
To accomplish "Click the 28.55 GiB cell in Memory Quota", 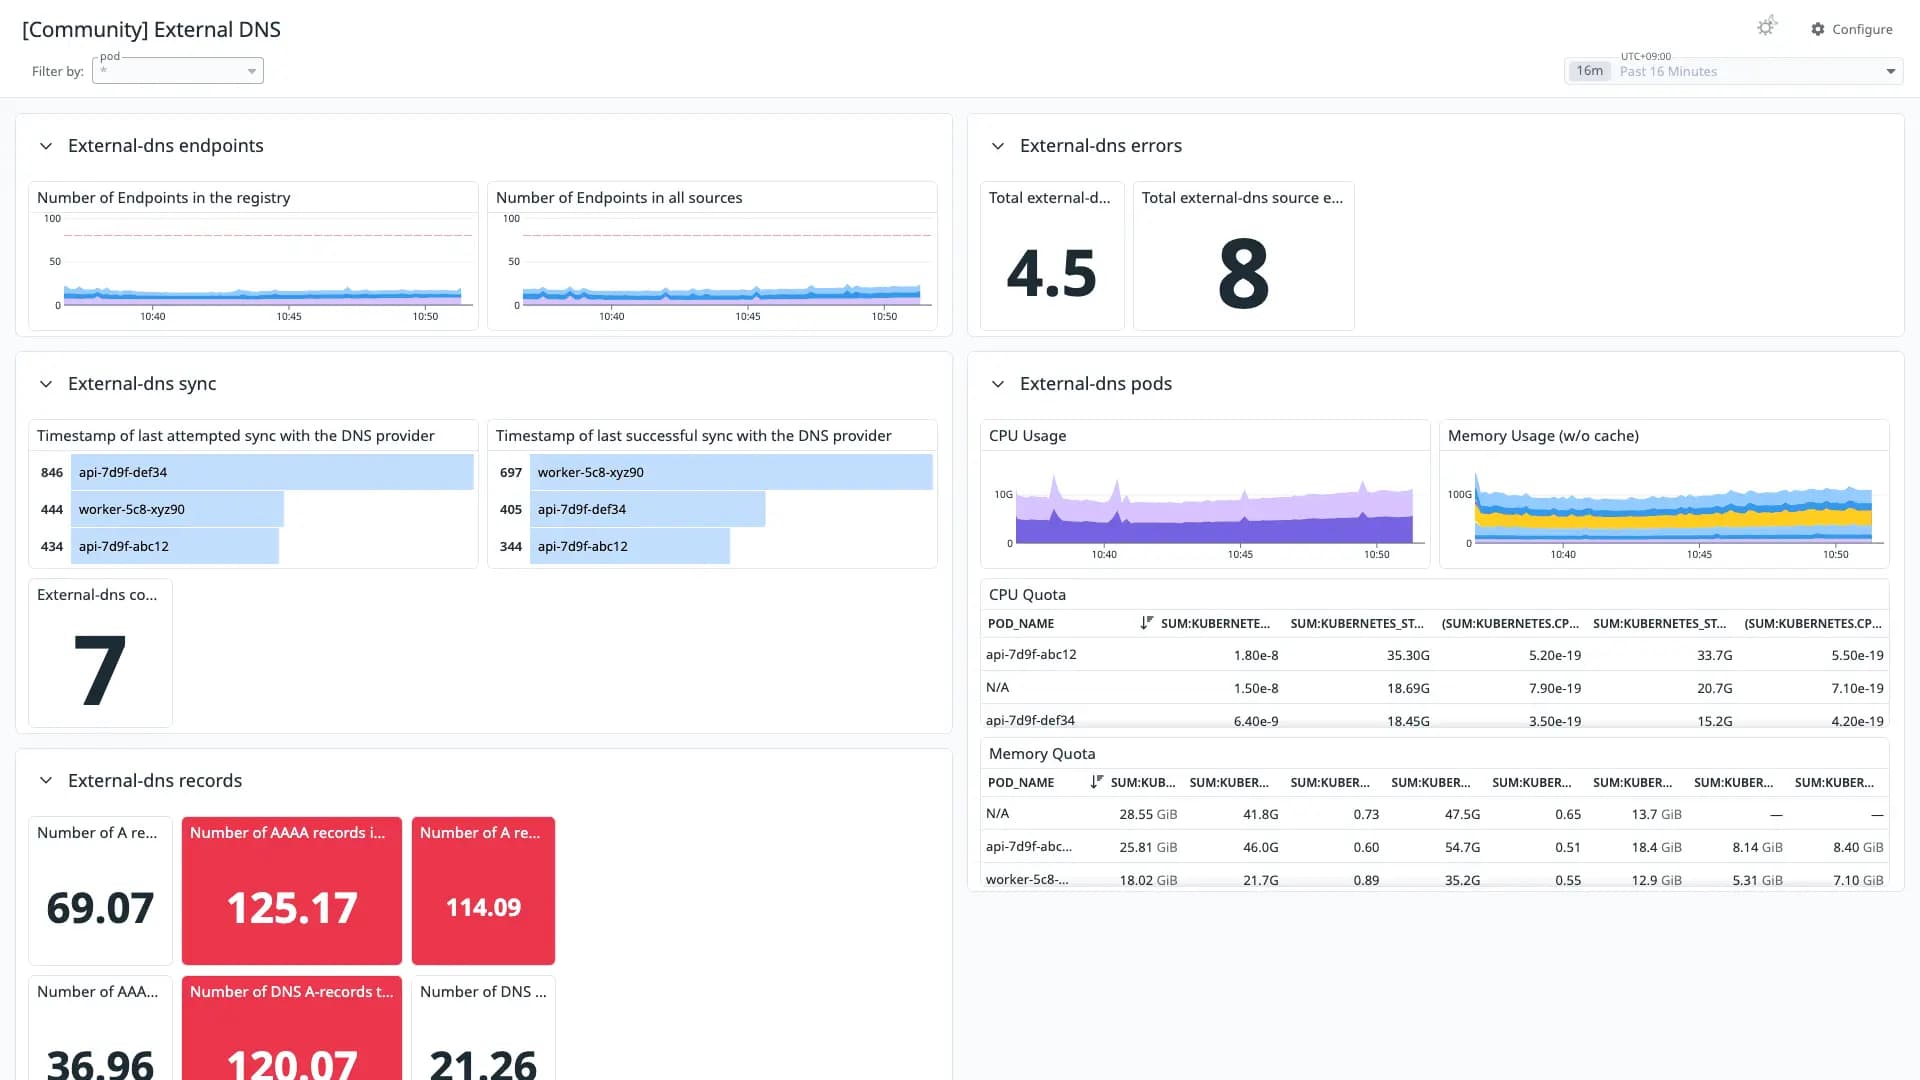I will pyautogui.click(x=1148, y=814).
